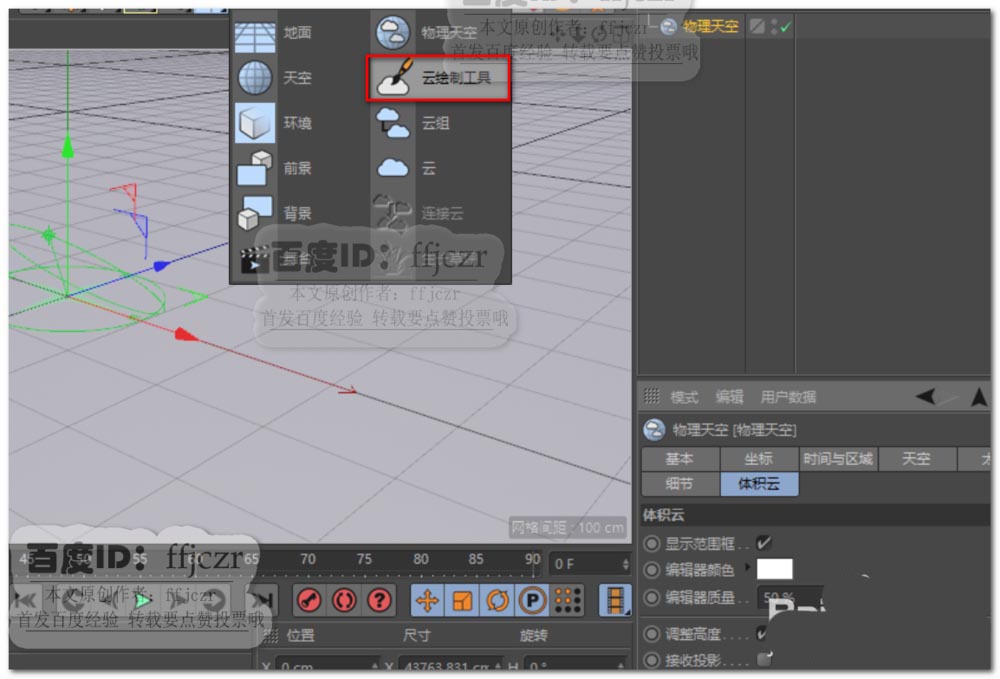Click the up arrow in Attribute Manager
The height and width of the screenshot is (679, 1000).
tap(979, 397)
